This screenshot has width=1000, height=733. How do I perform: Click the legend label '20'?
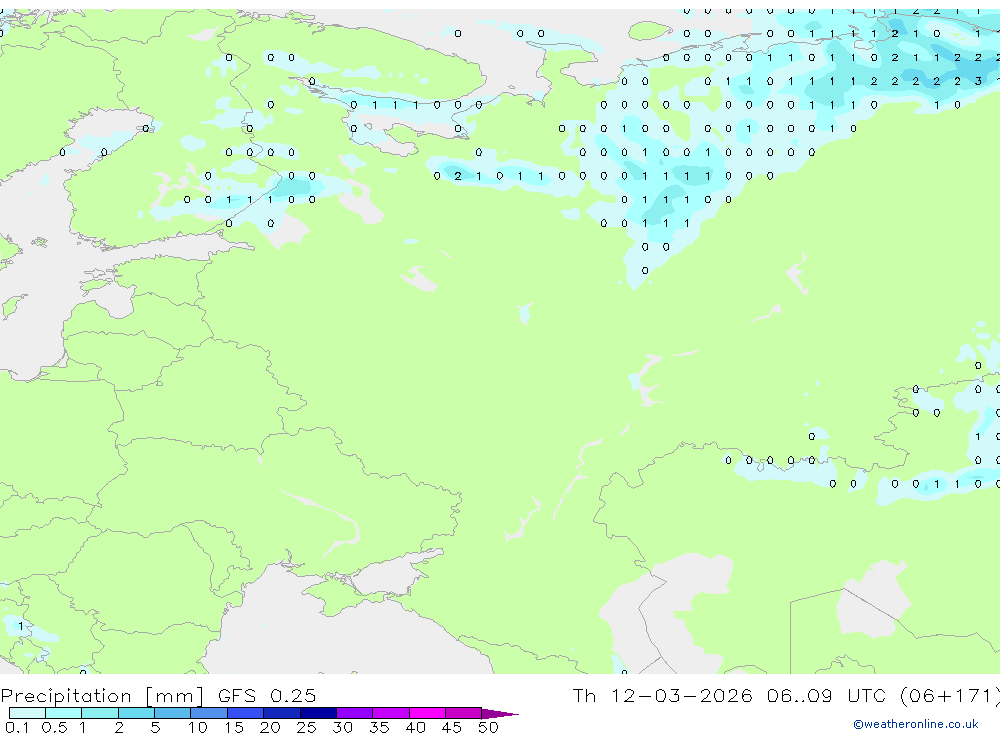tap(270, 727)
